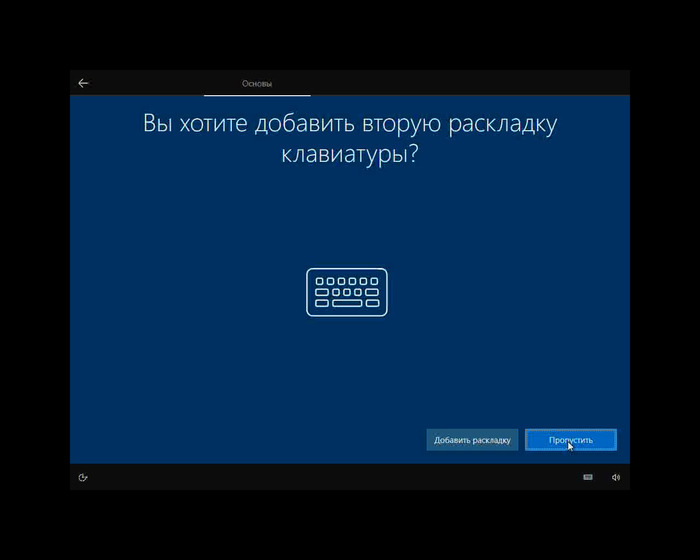Mute sound using the speaker icon
700x560 pixels.
point(616,477)
